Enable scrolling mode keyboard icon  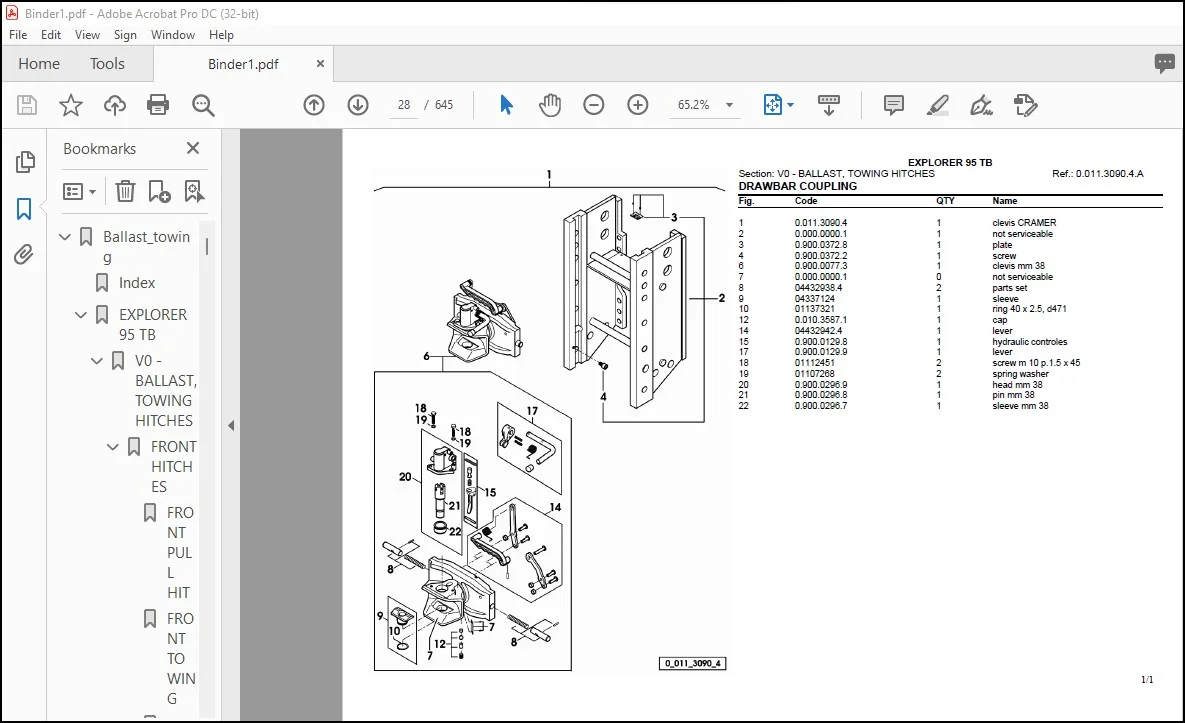[x=829, y=105]
